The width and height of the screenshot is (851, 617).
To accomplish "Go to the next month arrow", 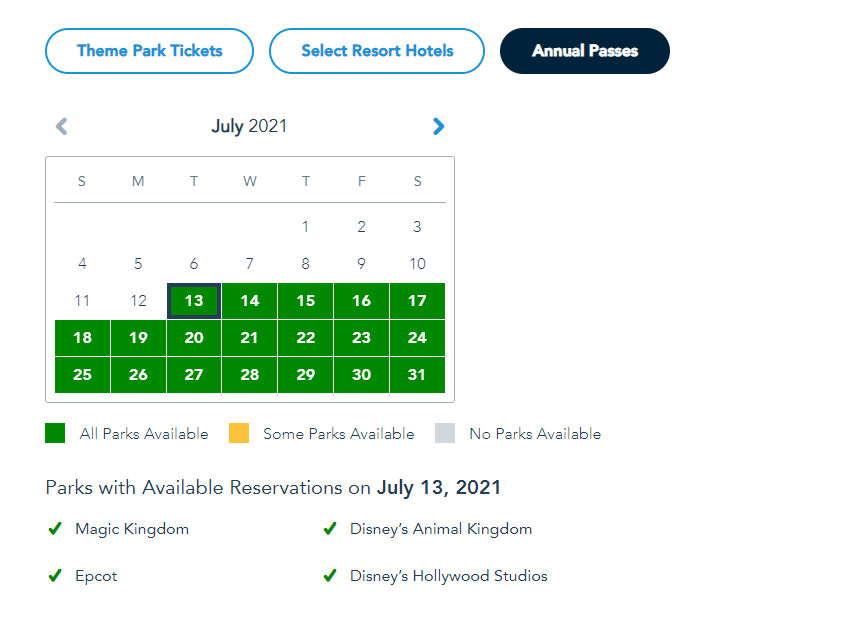I will (x=438, y=126).
